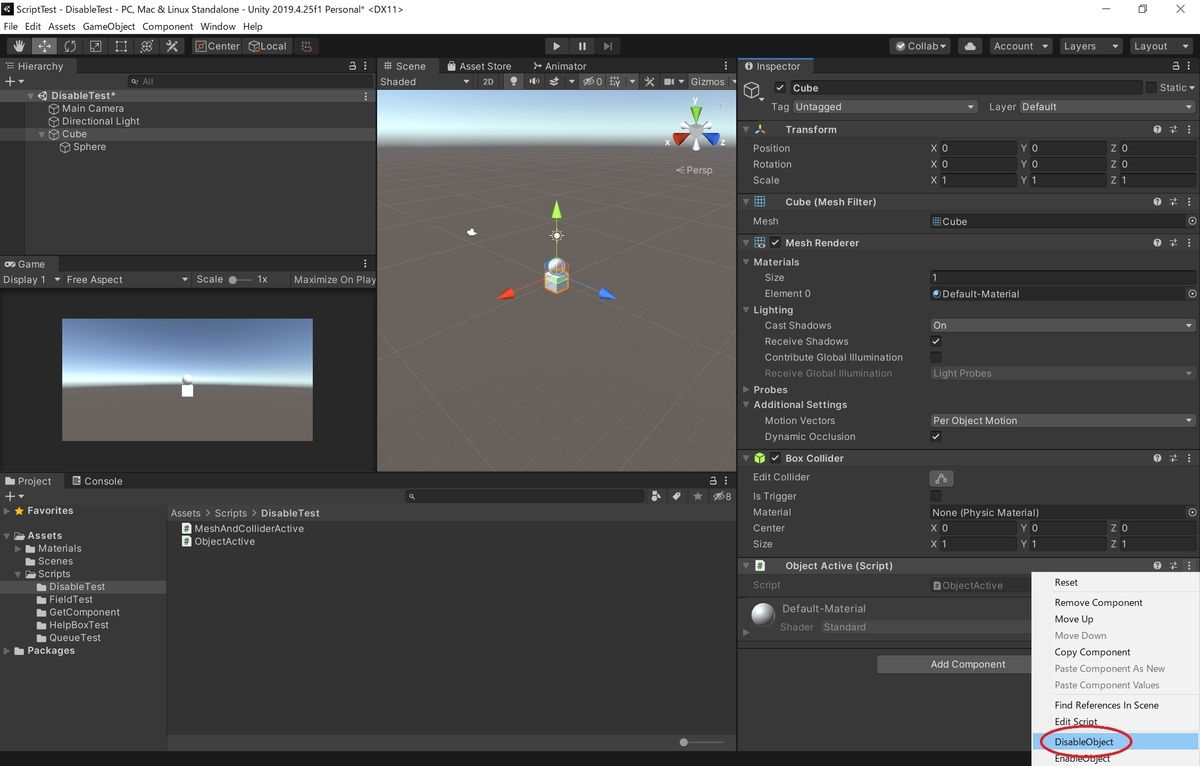Open Cast Shadows dropdown
The width and height of the screenshot is (1200, 766).
coord(1063,326)
